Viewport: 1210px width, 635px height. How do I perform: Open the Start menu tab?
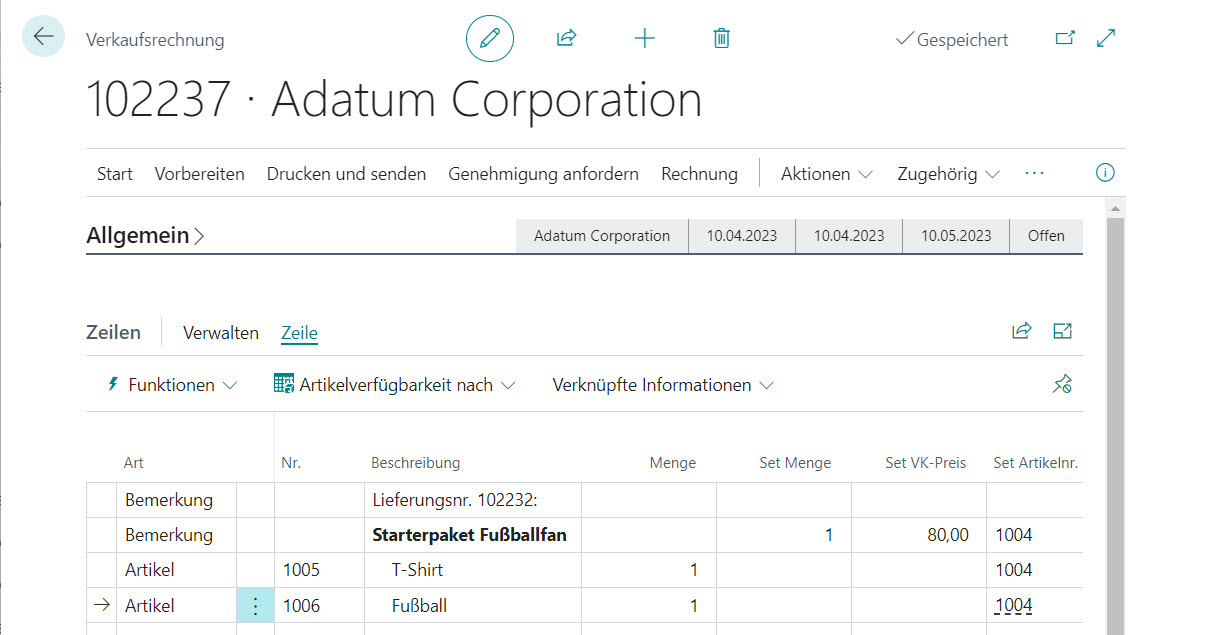point(115,174)
